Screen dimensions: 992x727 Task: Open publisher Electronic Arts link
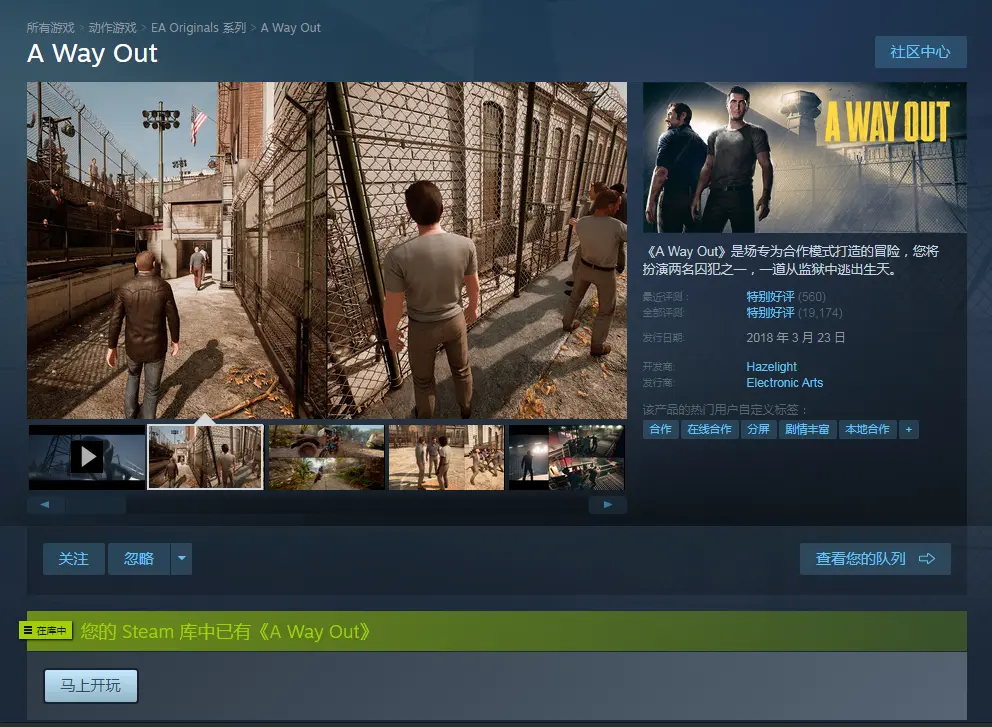click(784, 383)
